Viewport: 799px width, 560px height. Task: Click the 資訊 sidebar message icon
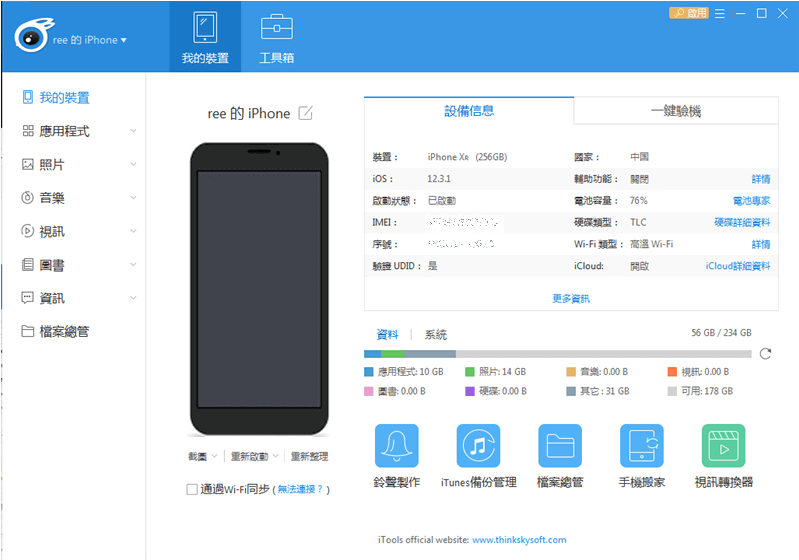[x=28, y=298]
